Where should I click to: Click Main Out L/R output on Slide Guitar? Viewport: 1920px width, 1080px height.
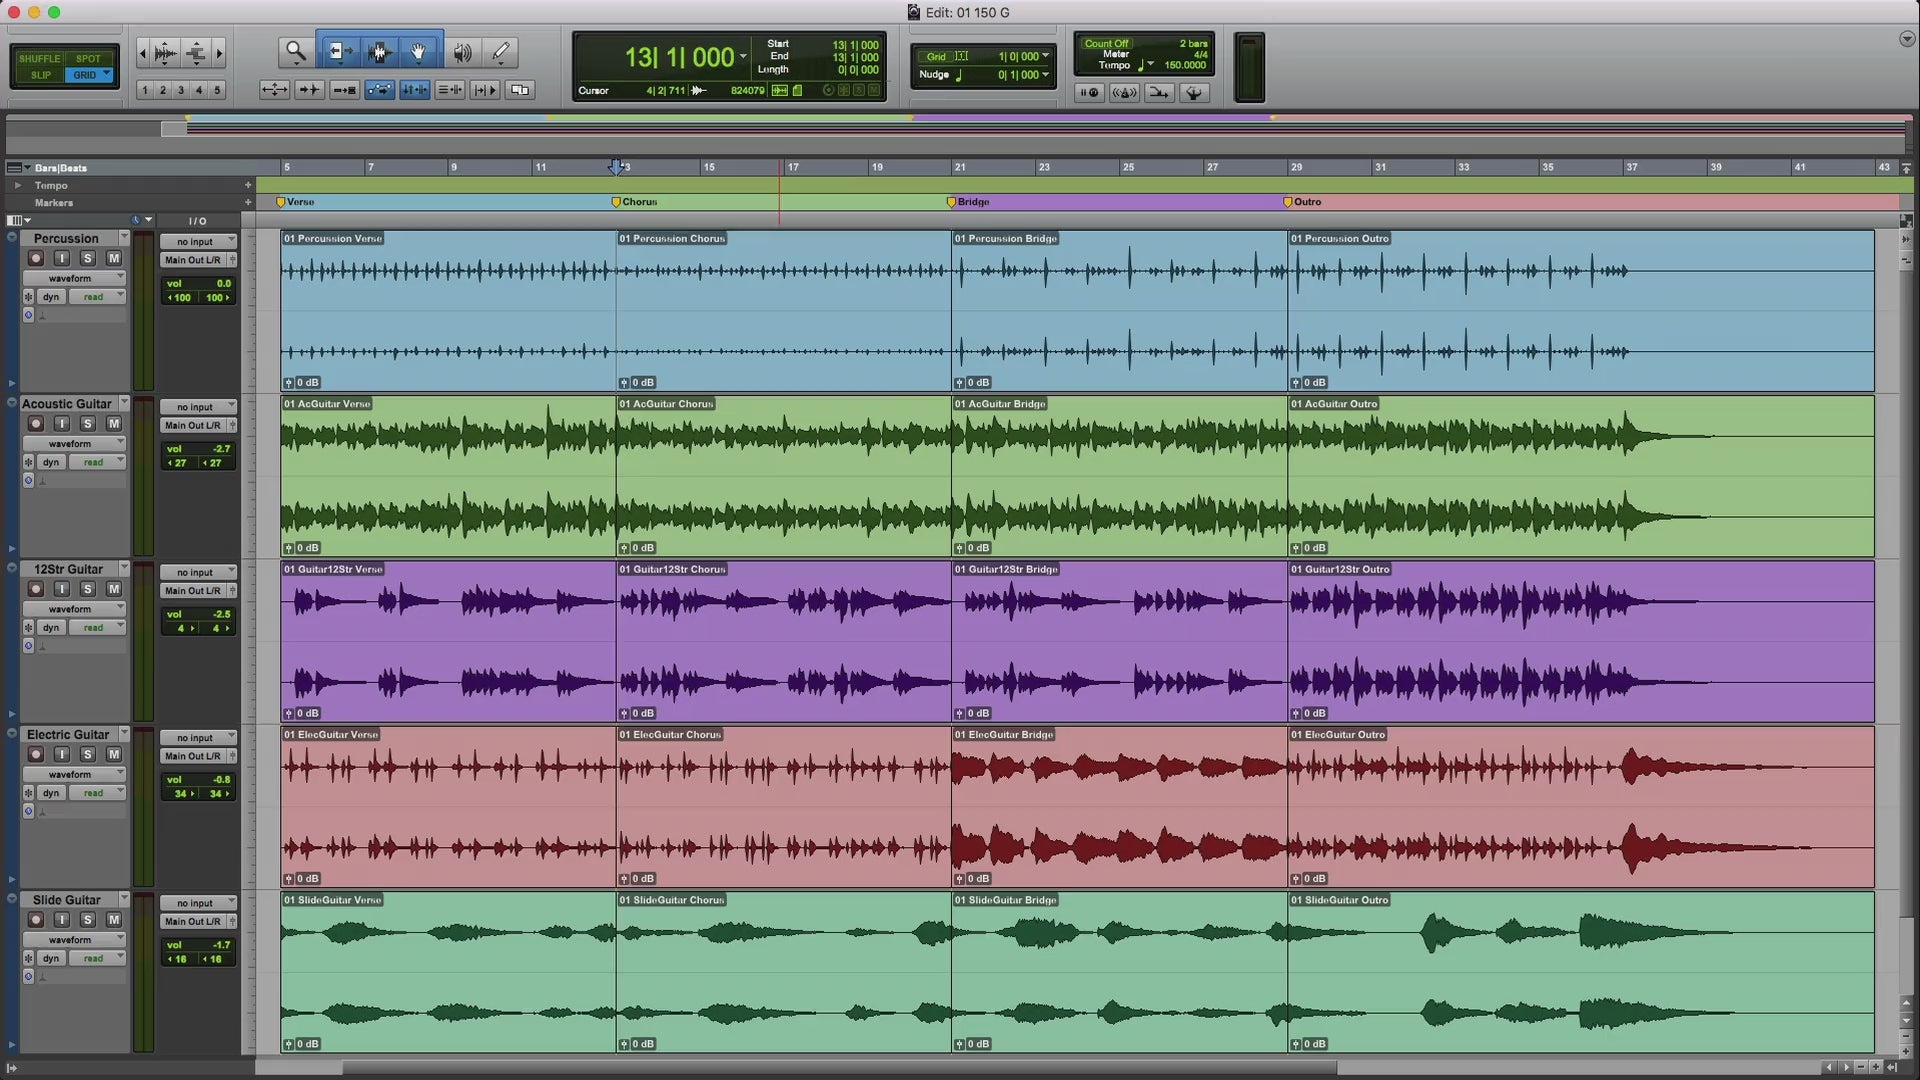click(193, 922)
